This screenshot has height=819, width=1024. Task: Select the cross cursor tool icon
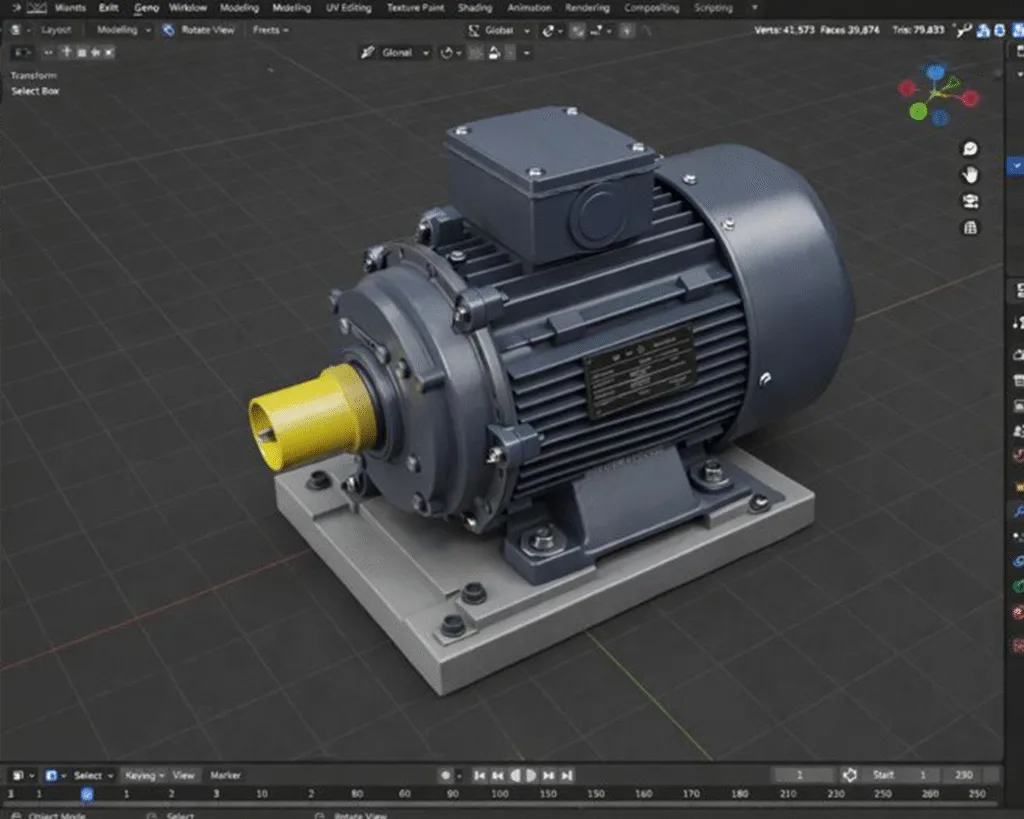pyautogui.click(x=66, y=52)
